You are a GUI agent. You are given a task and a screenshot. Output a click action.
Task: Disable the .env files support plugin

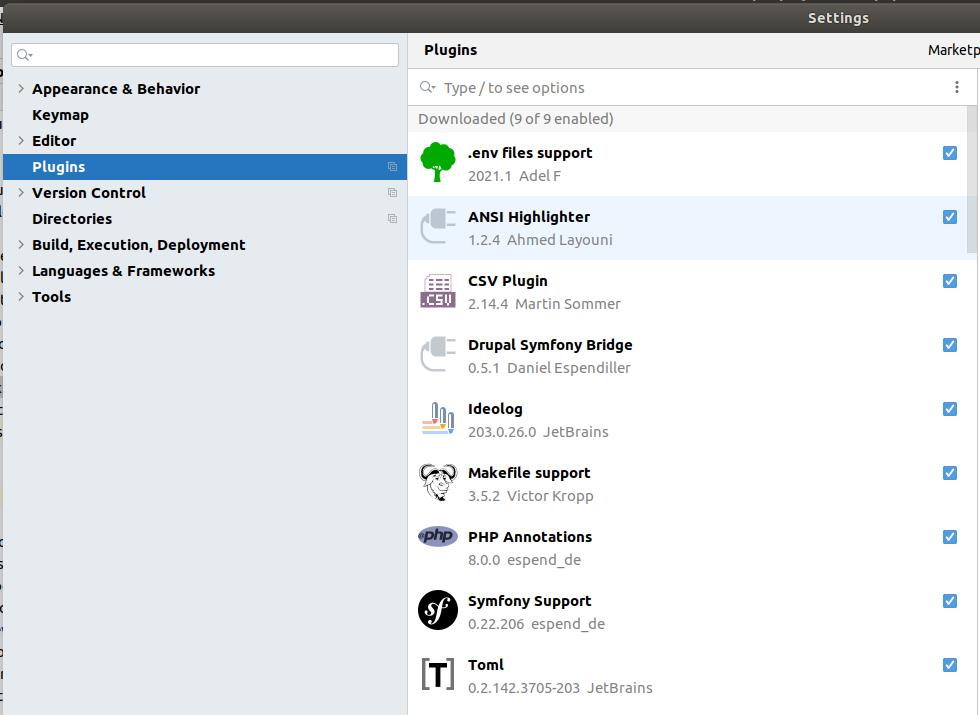(x=950, y=153)
